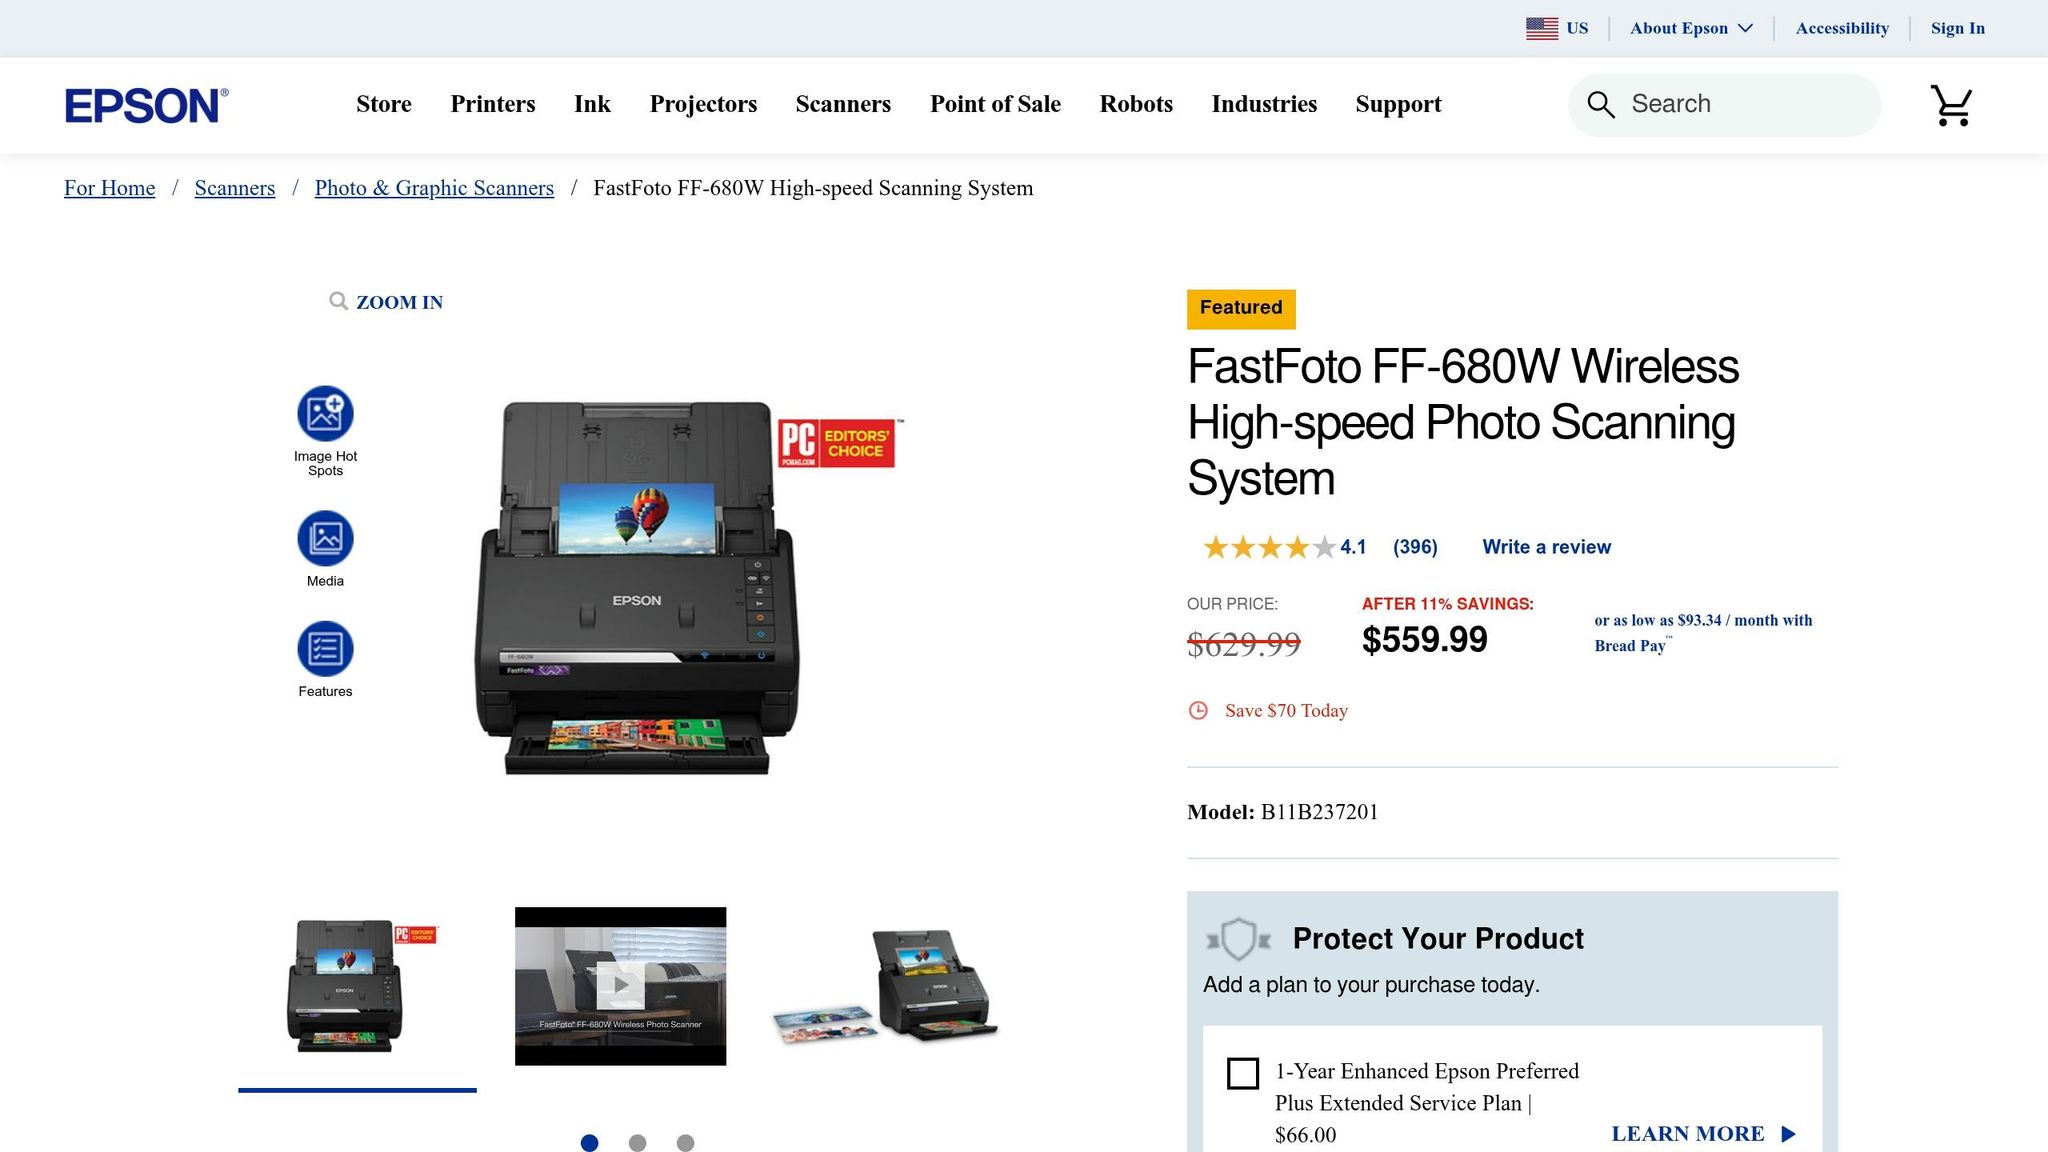The width and height of the screenshot is (2048, 1152).
Task: Expand the About Epson dropdown
Action: click(x=1692, y=28)
